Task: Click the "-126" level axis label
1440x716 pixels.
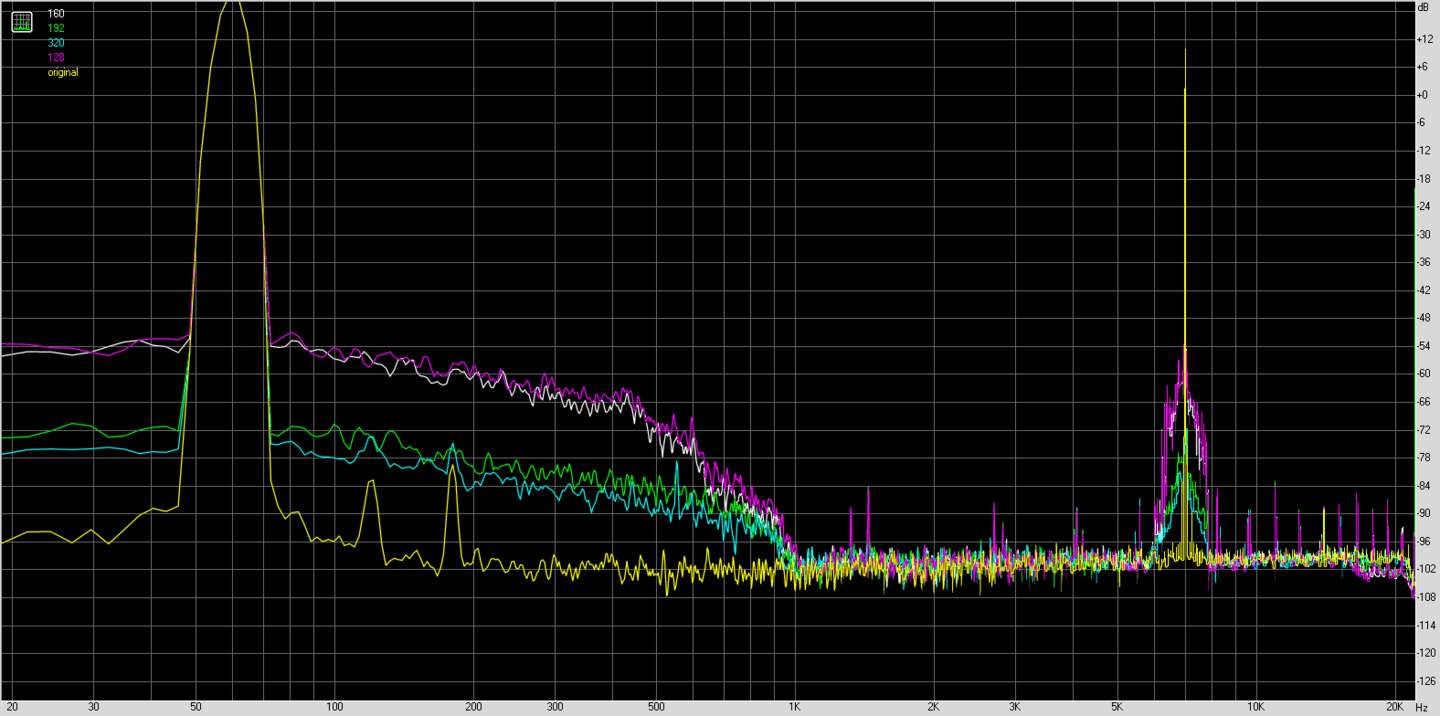Action: tap(1425, 681)
